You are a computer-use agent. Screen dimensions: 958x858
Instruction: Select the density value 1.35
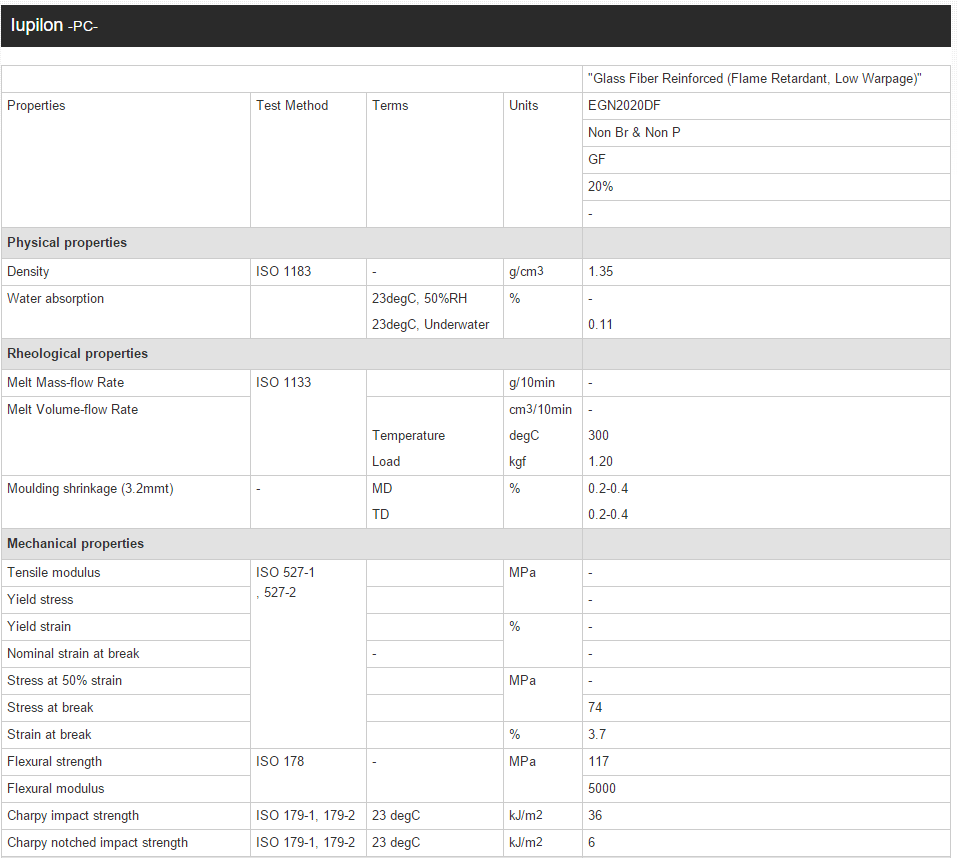click(600, 271)
